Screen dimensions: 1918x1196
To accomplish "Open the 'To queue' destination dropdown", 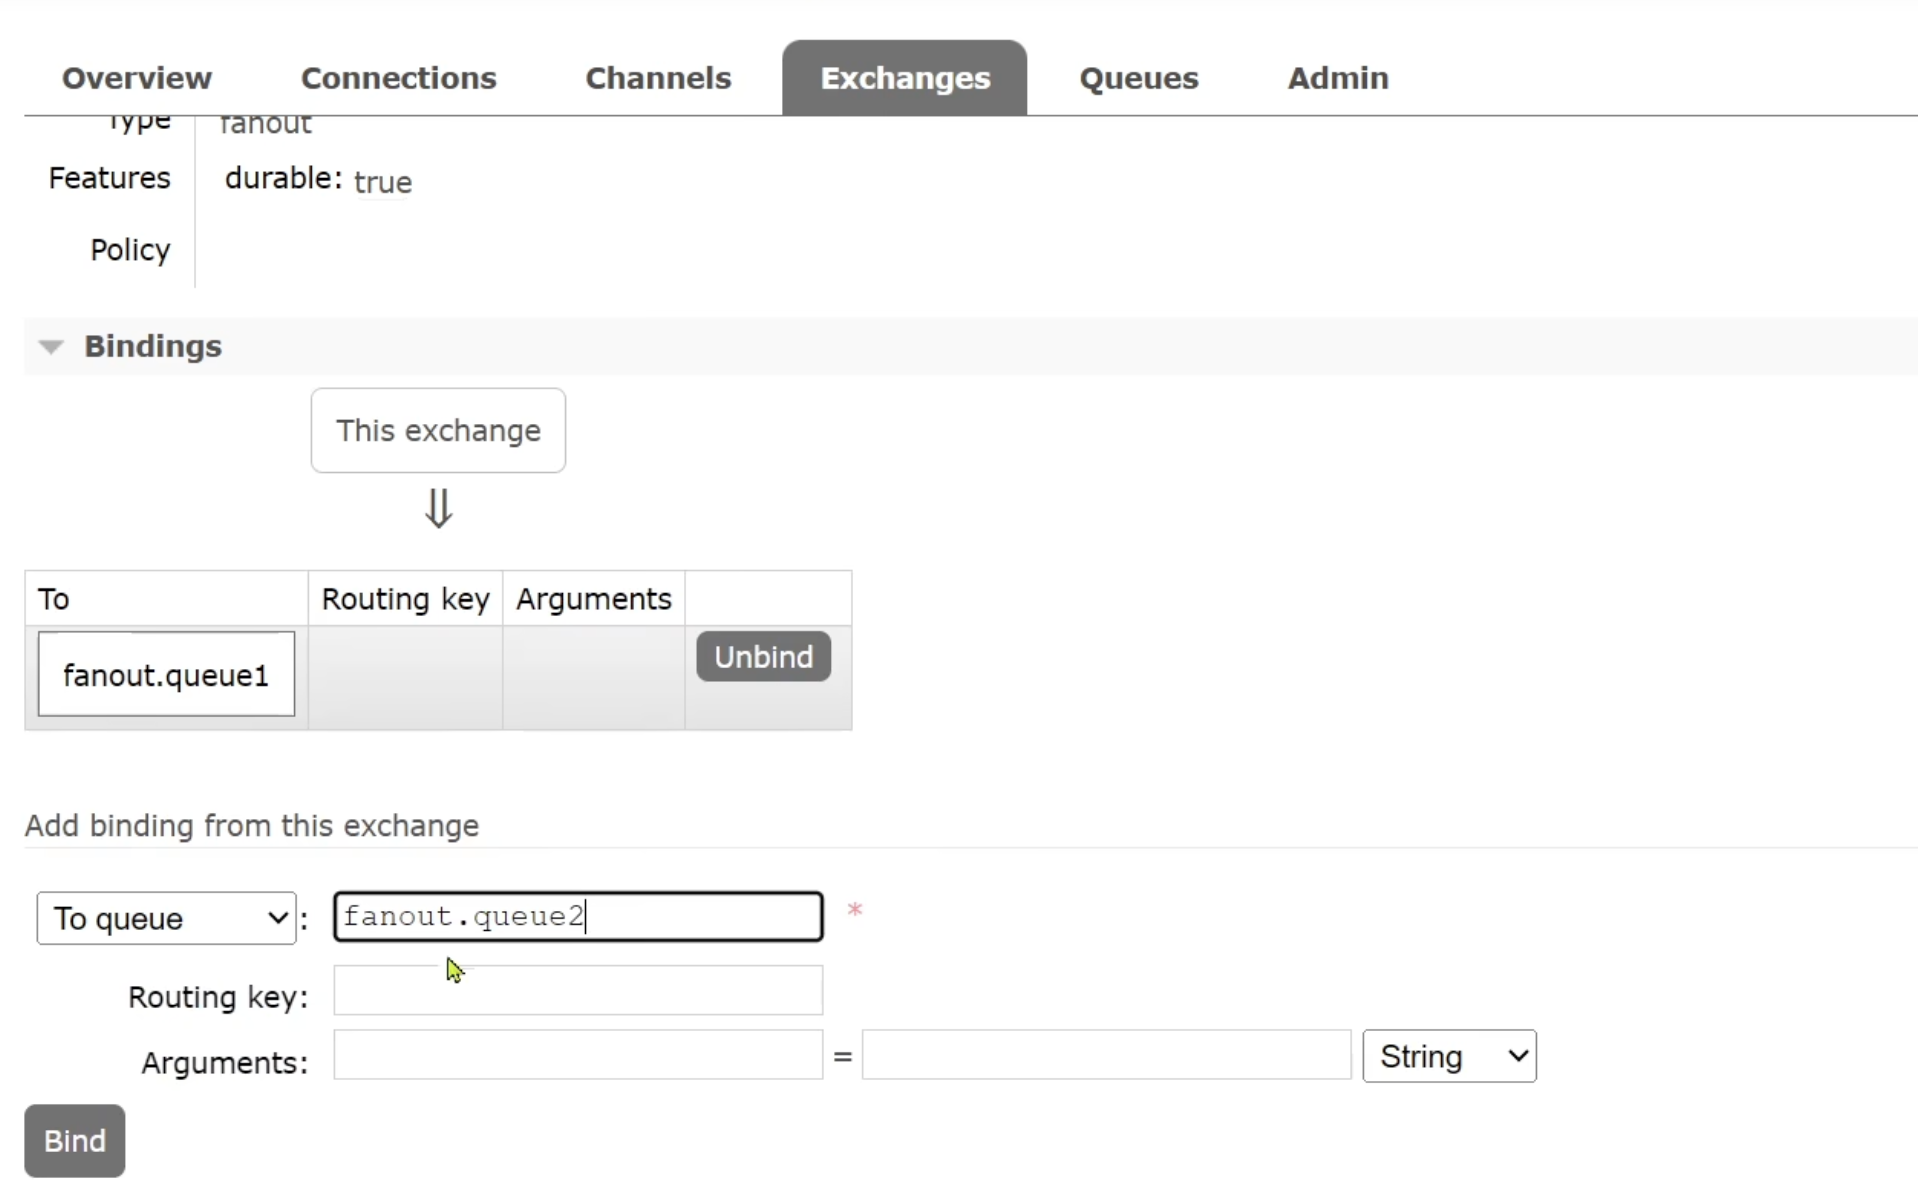I will pos(166,918).
